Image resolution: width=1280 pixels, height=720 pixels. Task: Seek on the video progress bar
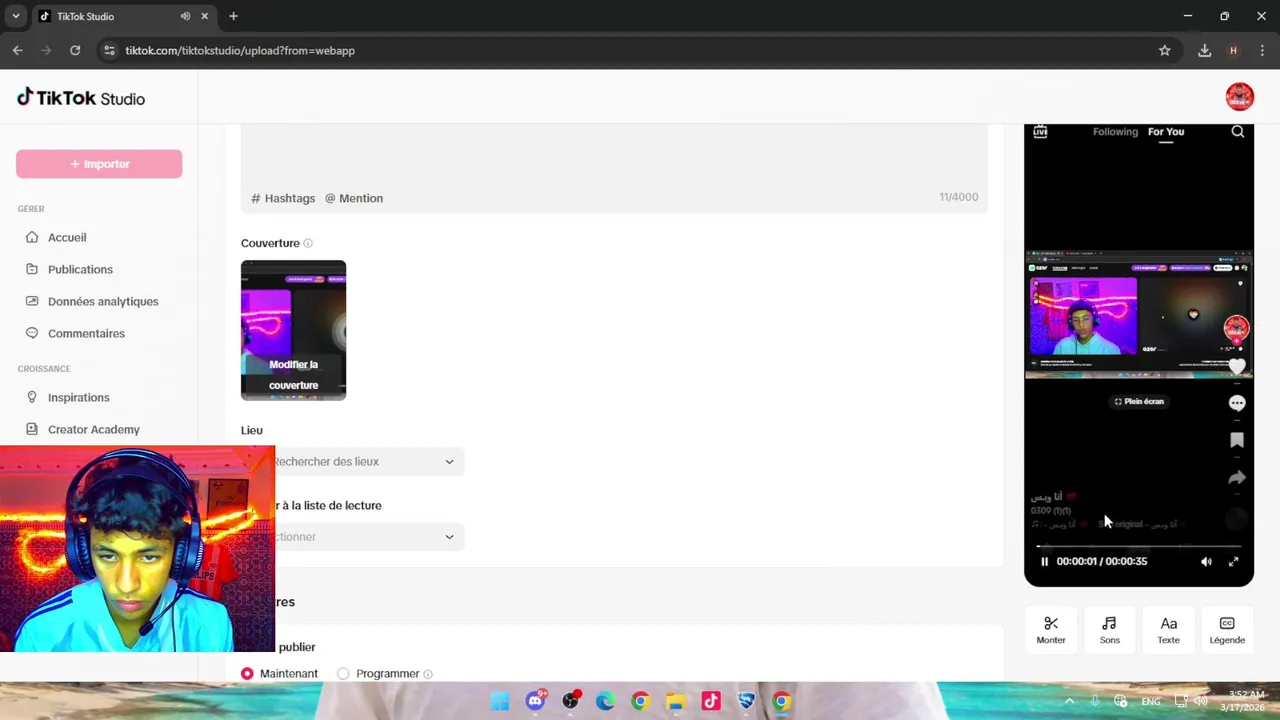coord(1139,546)
